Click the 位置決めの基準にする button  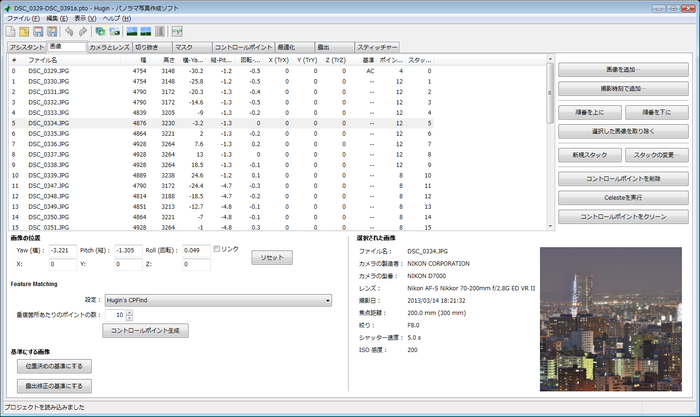tap(54, 367)
